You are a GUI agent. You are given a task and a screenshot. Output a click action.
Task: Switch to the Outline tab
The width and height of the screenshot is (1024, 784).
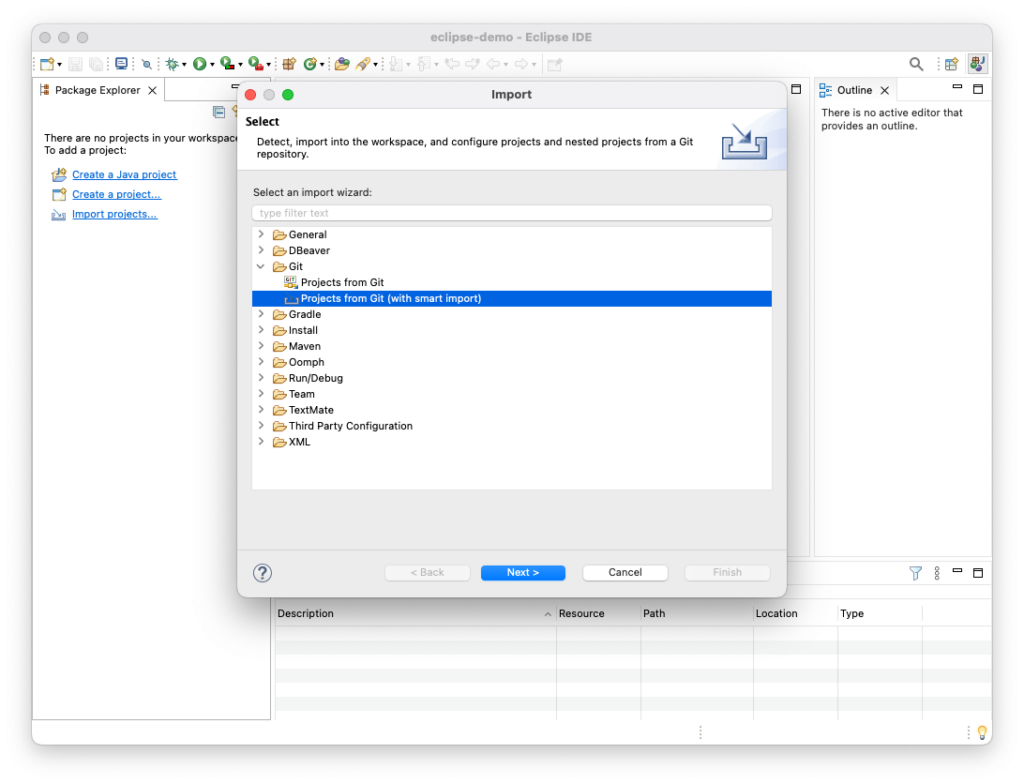tap(854, 90)
